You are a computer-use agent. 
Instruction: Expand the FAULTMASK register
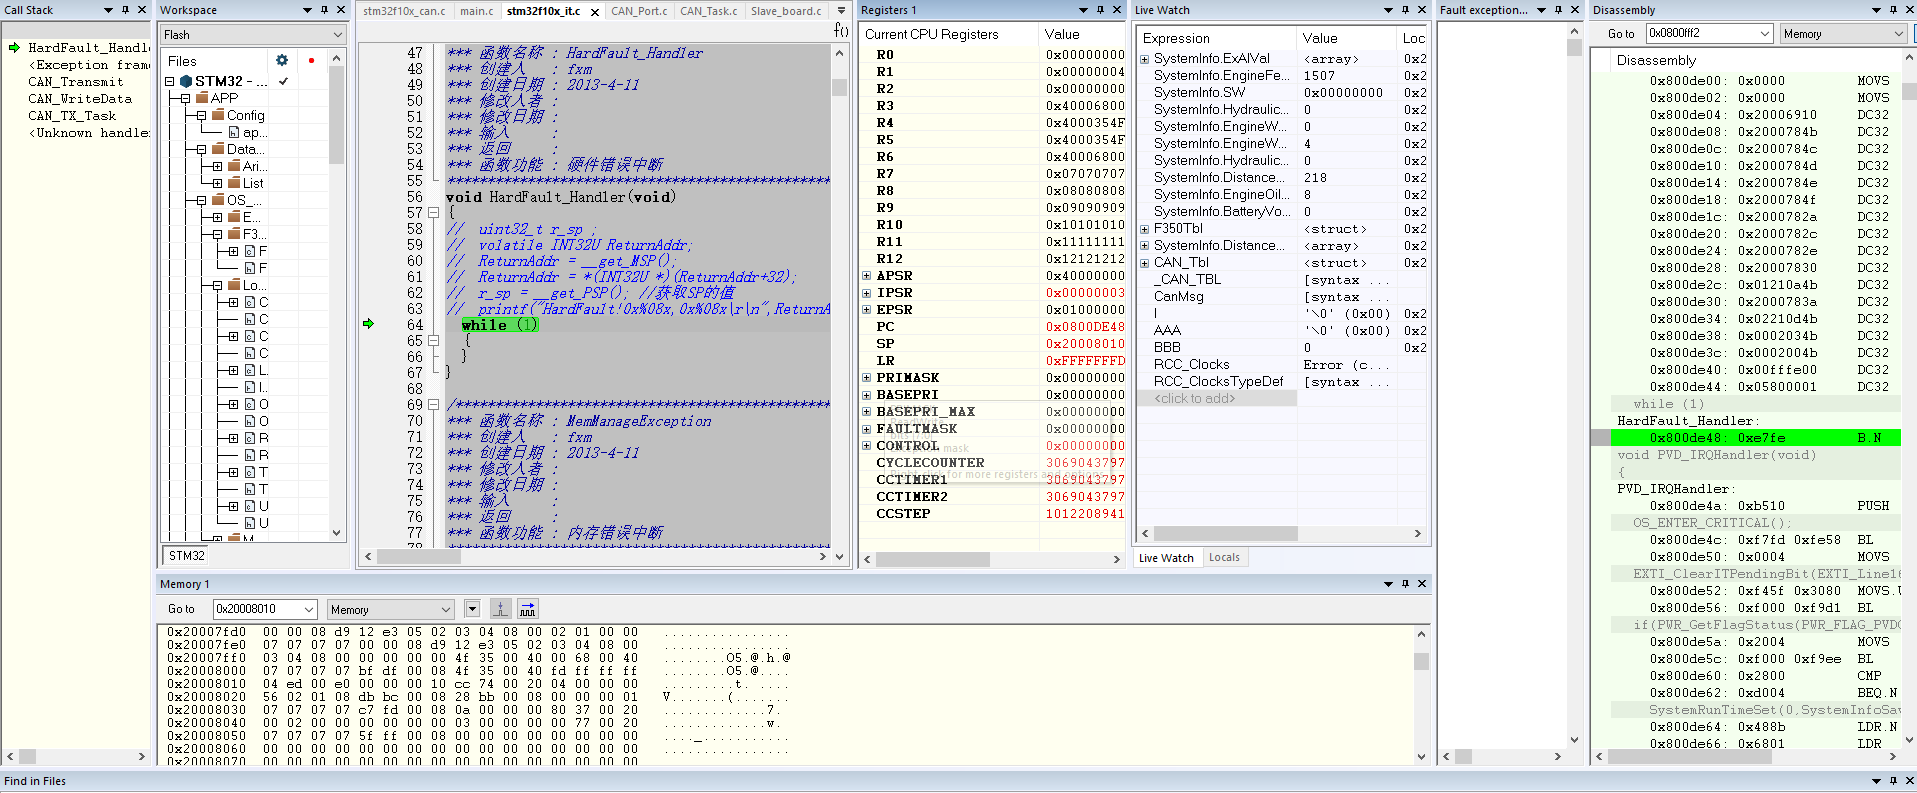click(x=867, y=429)
